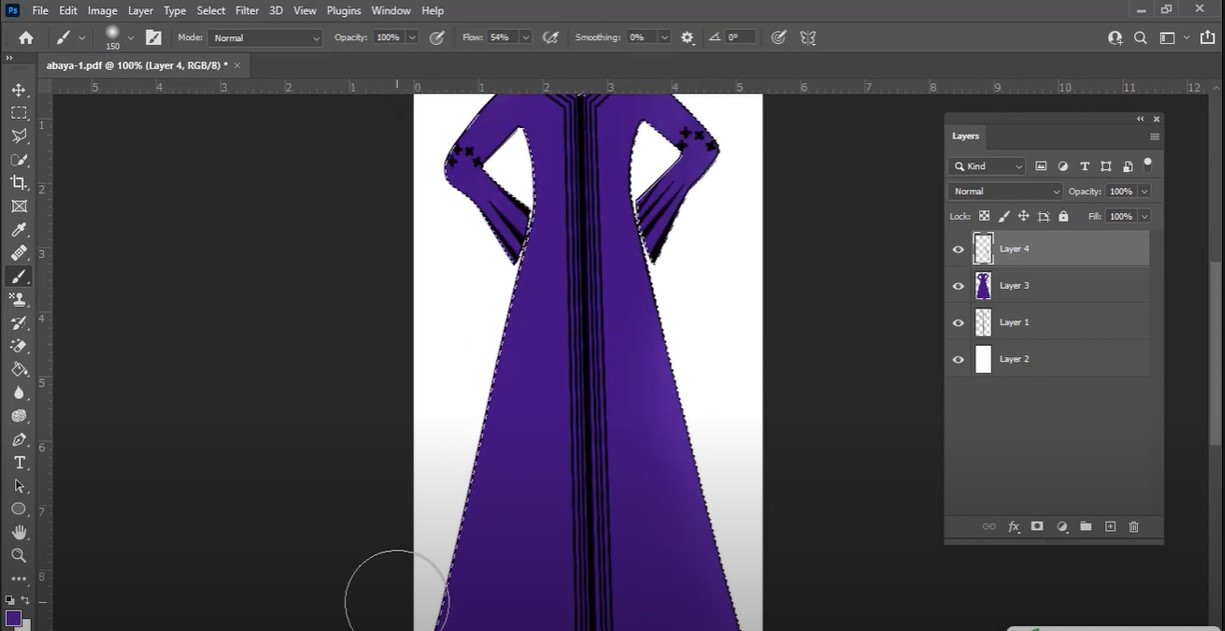
Task: Open brush settings gear icon
Action: pyautogui.click(x=687, y=38)
